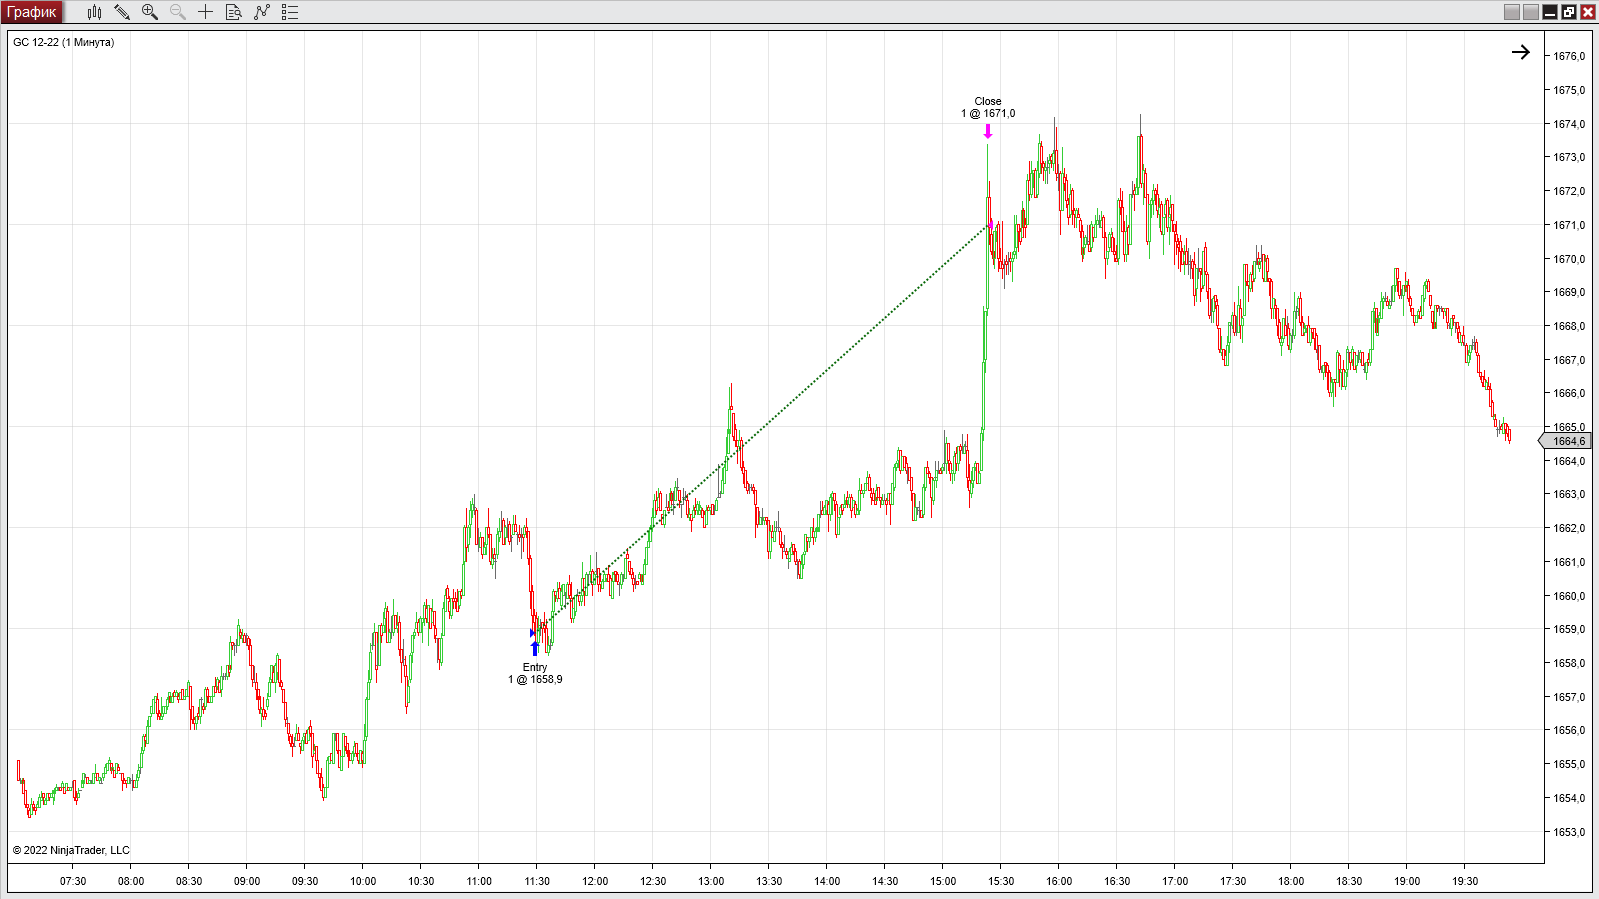Click the zoom in magnifier

[x=150, y=12]
